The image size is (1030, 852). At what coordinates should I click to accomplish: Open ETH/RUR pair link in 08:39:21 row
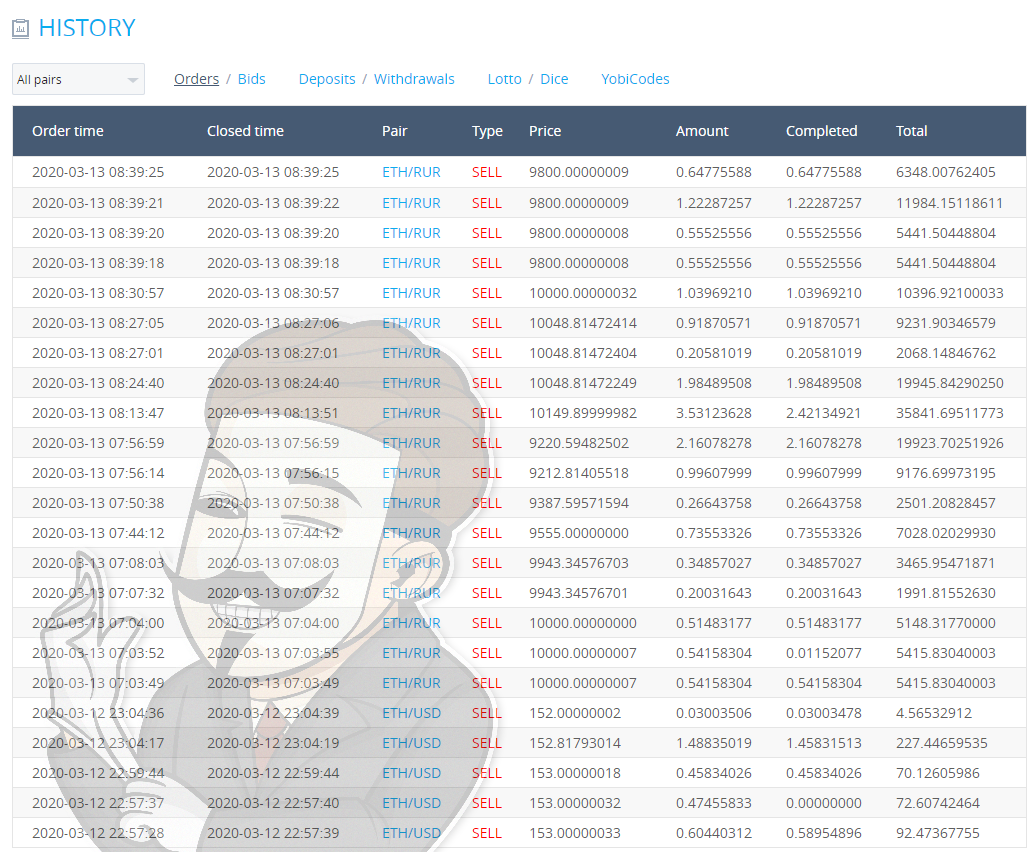(x=411, y=203)
